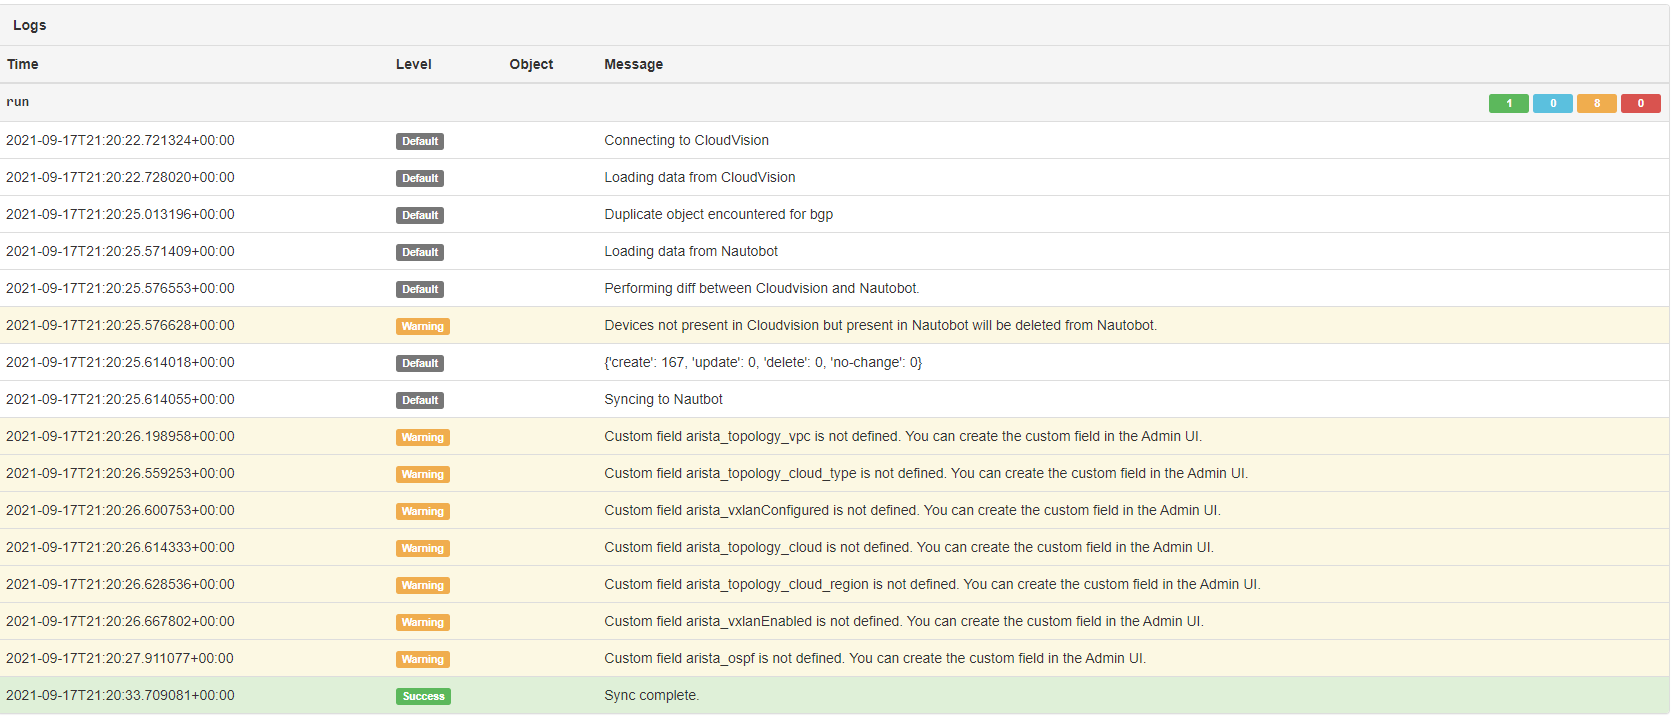
Task: Select the 'Duplicate object encountered for bgp' message
Action: click(x=719, y=214)
